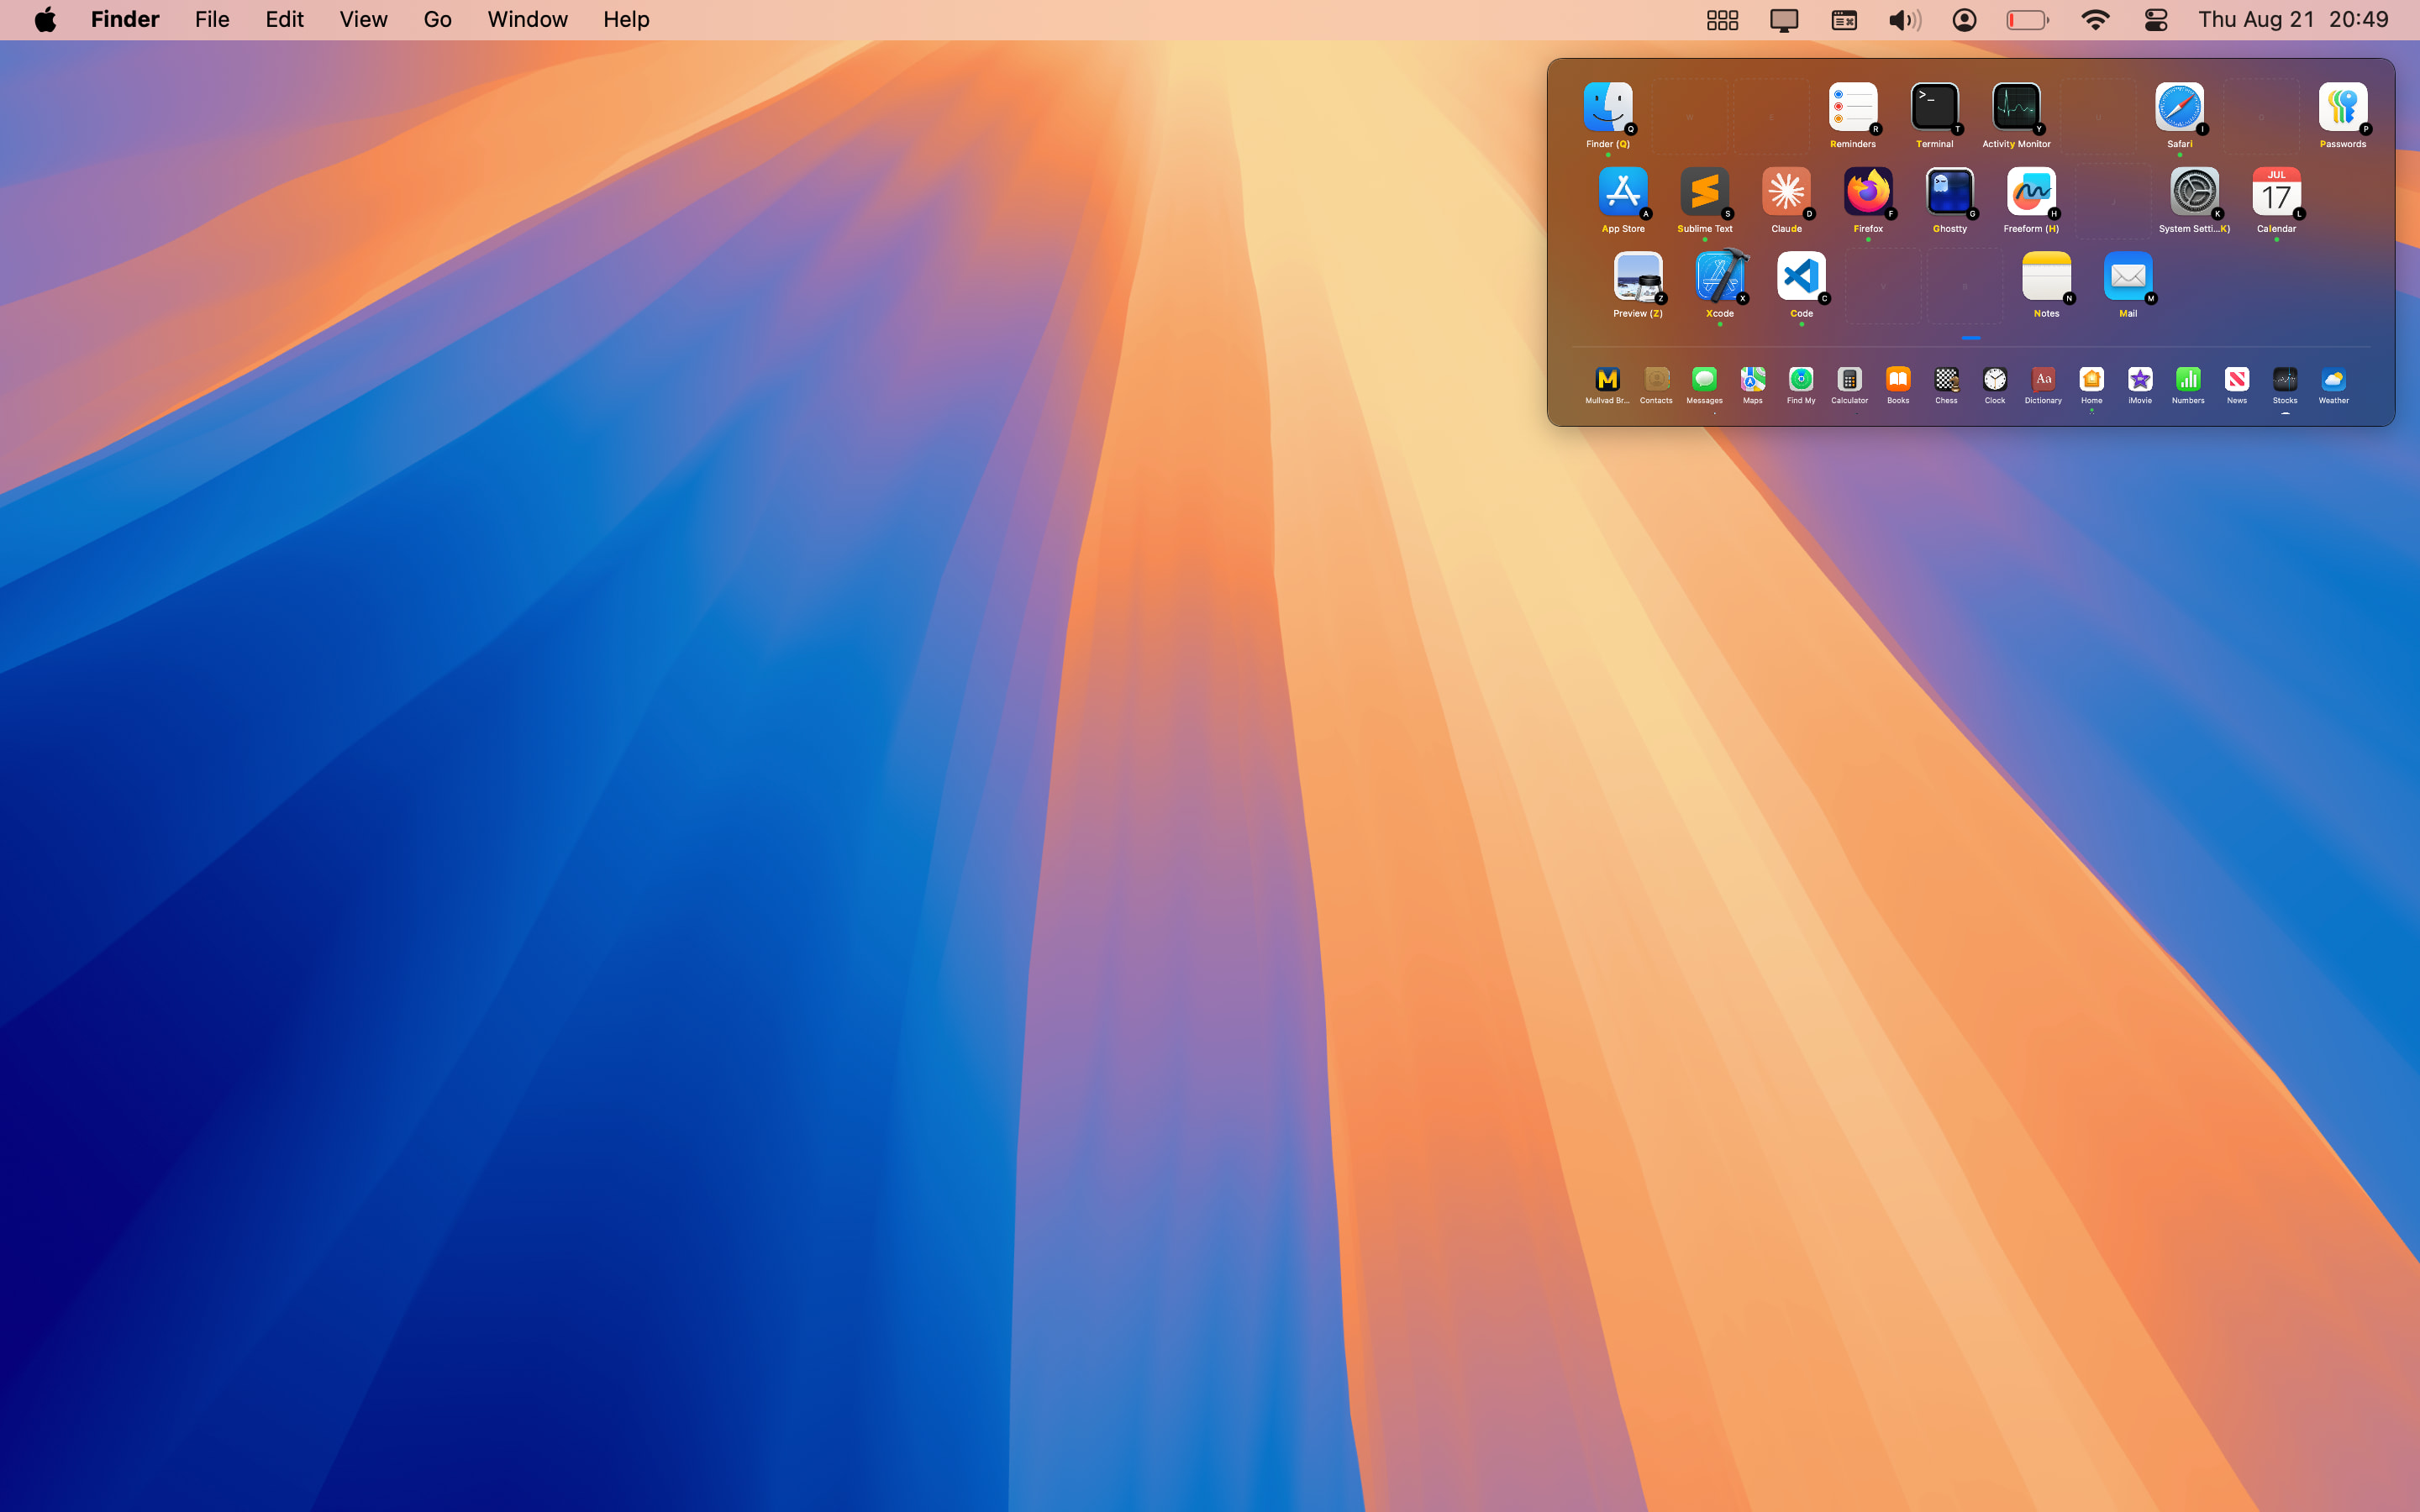Open Freeform app icon
Viewport: 2420px width, 1512px height.
[2030, 192]
